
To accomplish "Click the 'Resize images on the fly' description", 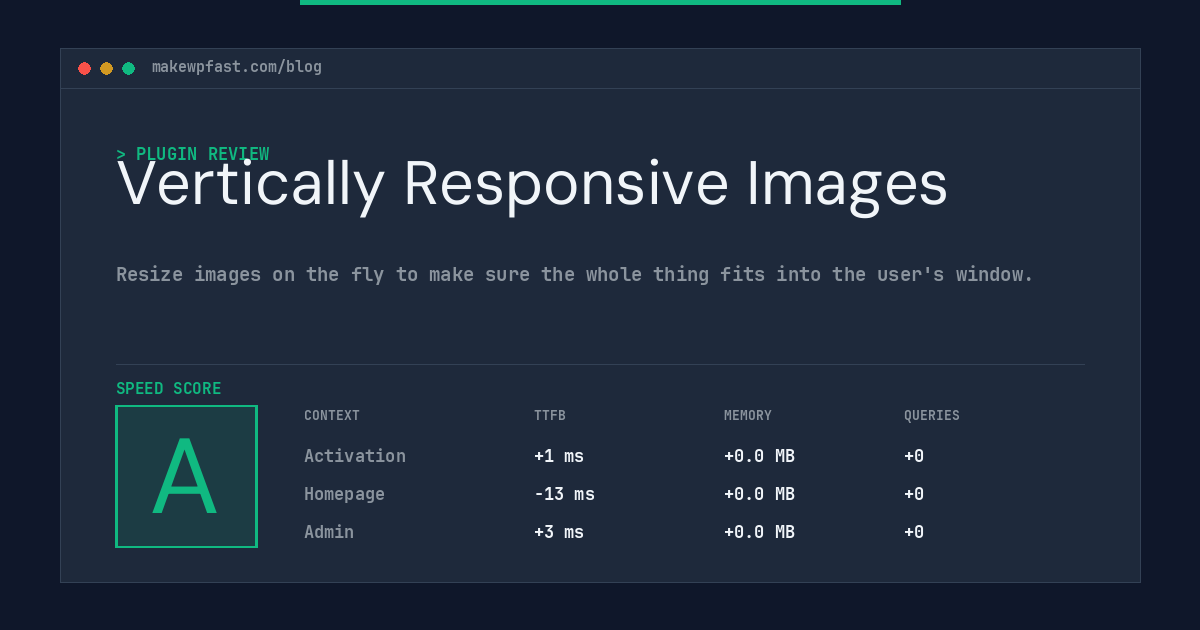I will coord(575,274).
